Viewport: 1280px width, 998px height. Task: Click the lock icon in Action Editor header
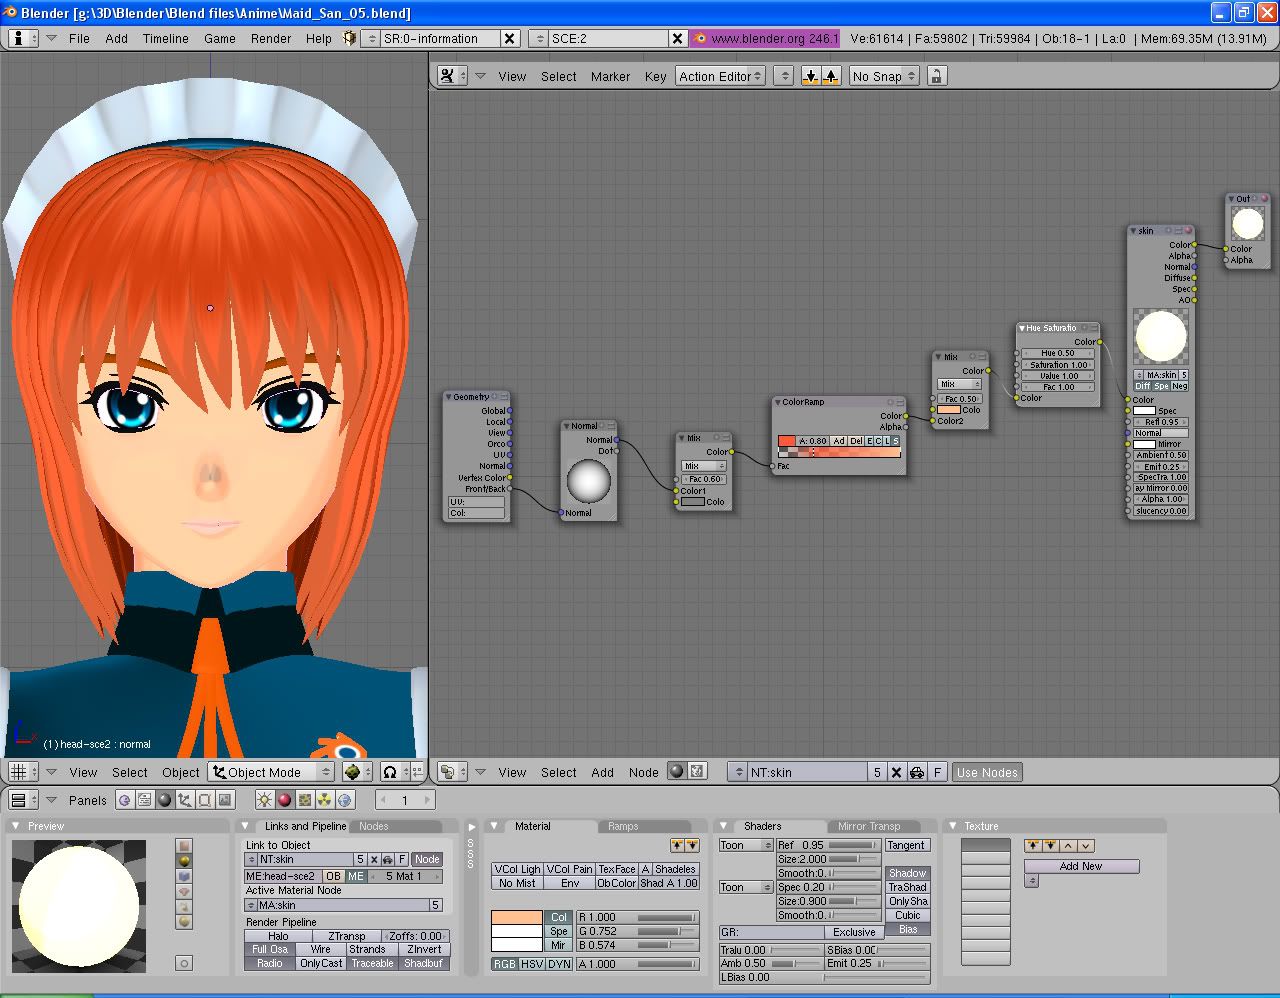point(936,76)
